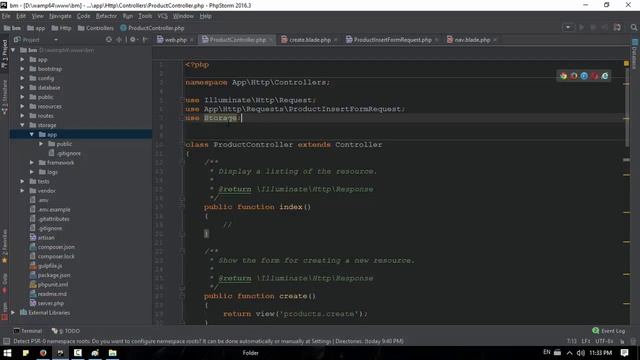
Task: Click volume icon in system tray
Action: click(x=580, y=353)
